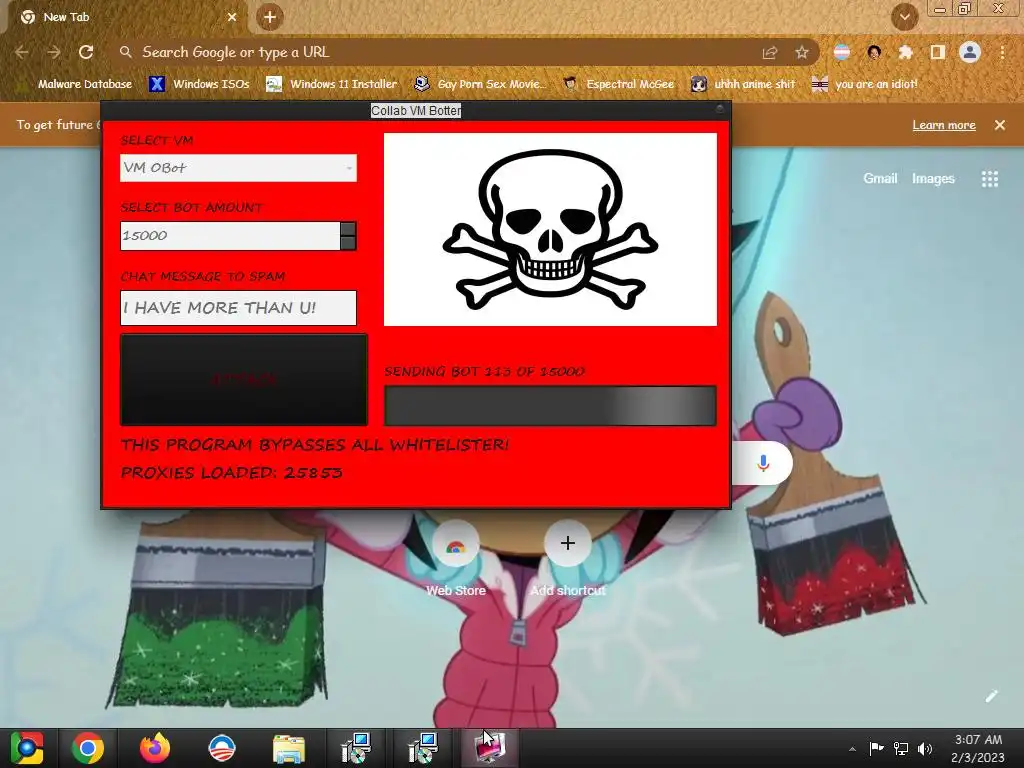Viewport: 1024px width, 768px height.
Task: Open Malware Database bookmark
Action: point(76,84)
